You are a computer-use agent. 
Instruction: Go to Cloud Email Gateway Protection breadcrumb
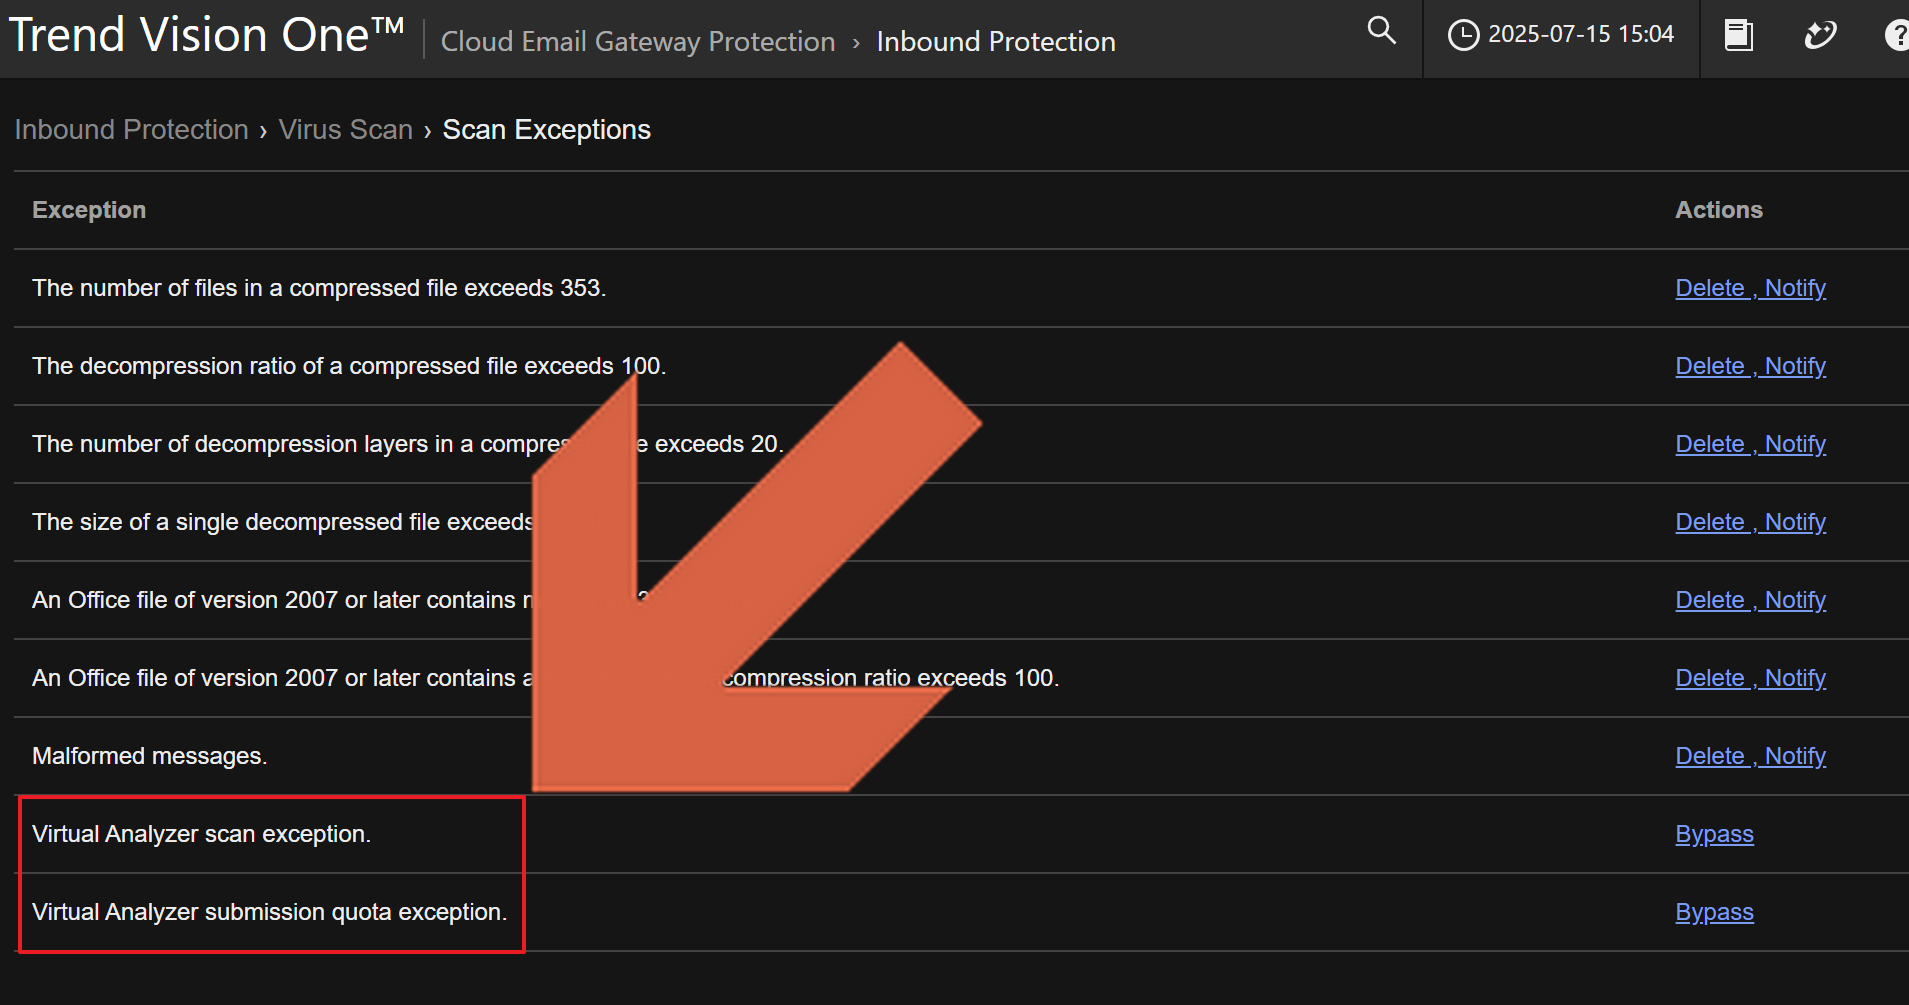pos(637,42)
